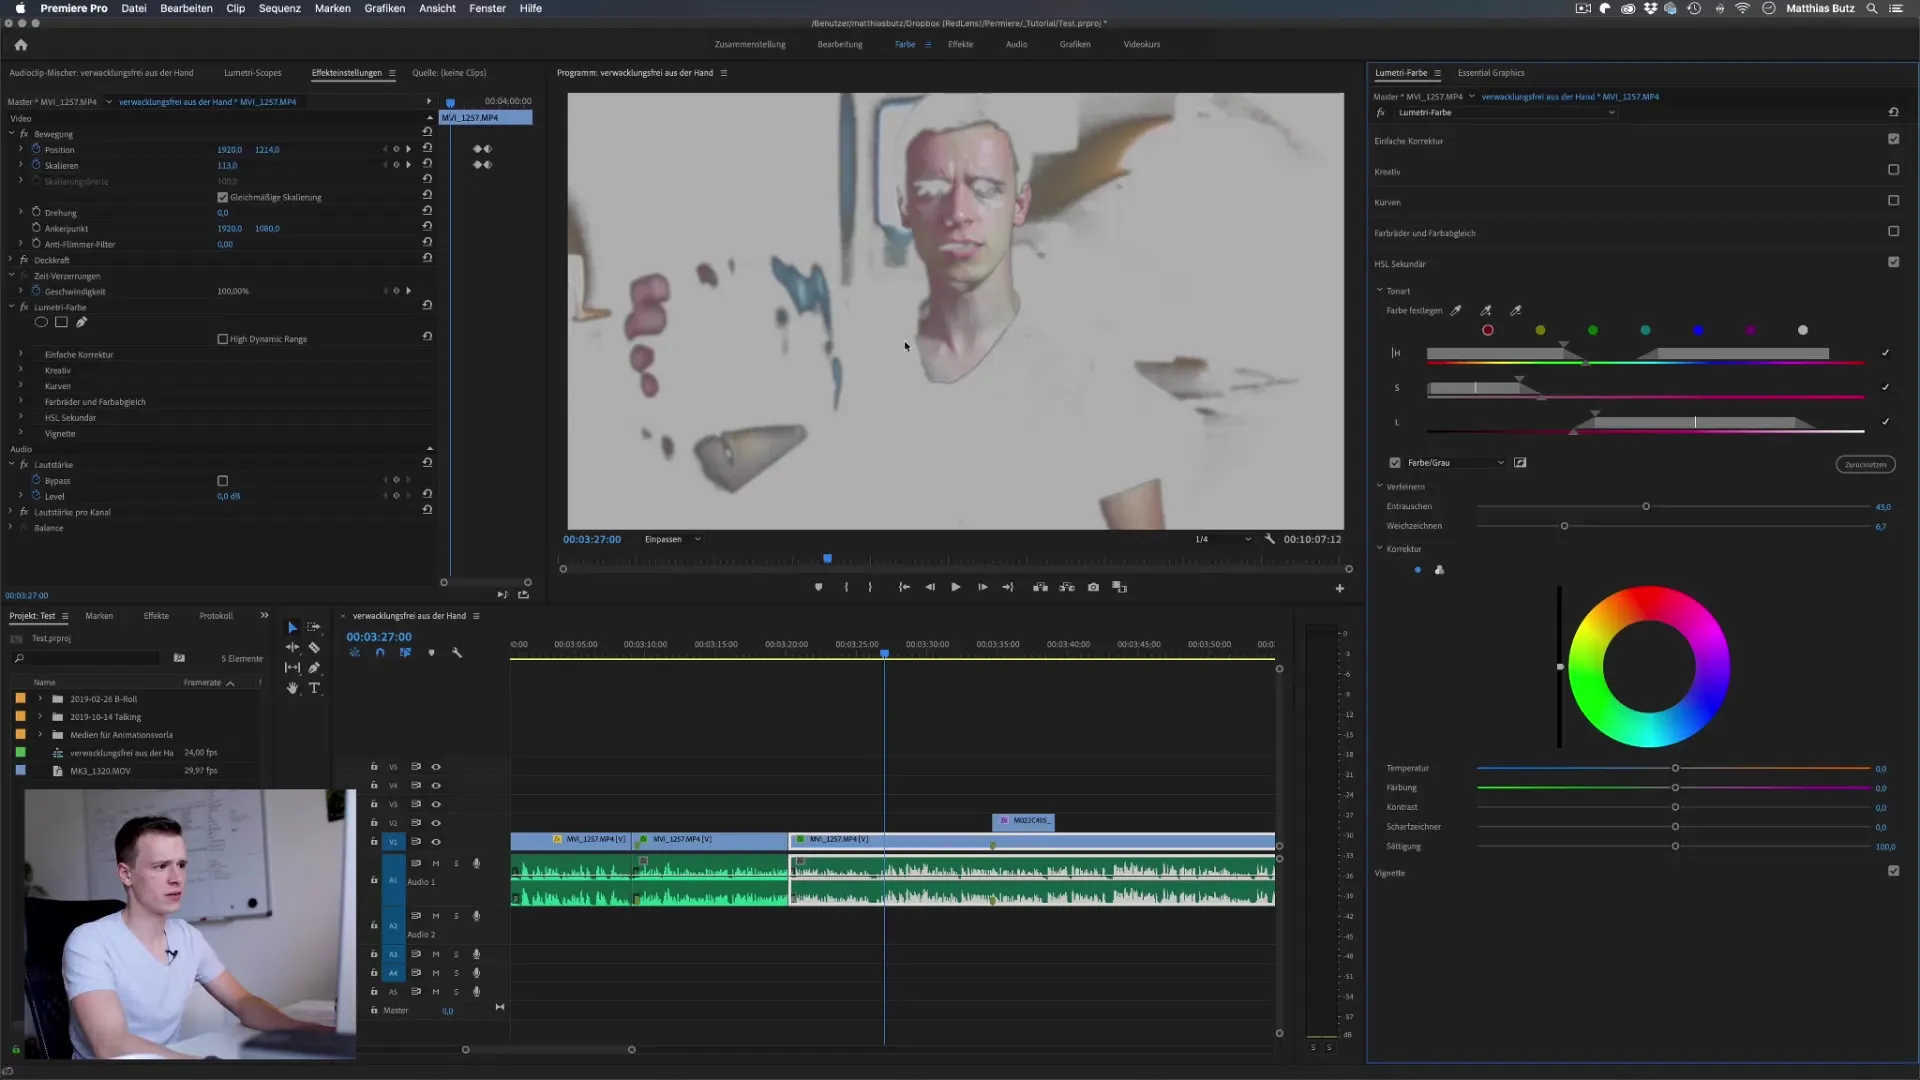
Task: Step back one frame
Action: pos(930,587)
